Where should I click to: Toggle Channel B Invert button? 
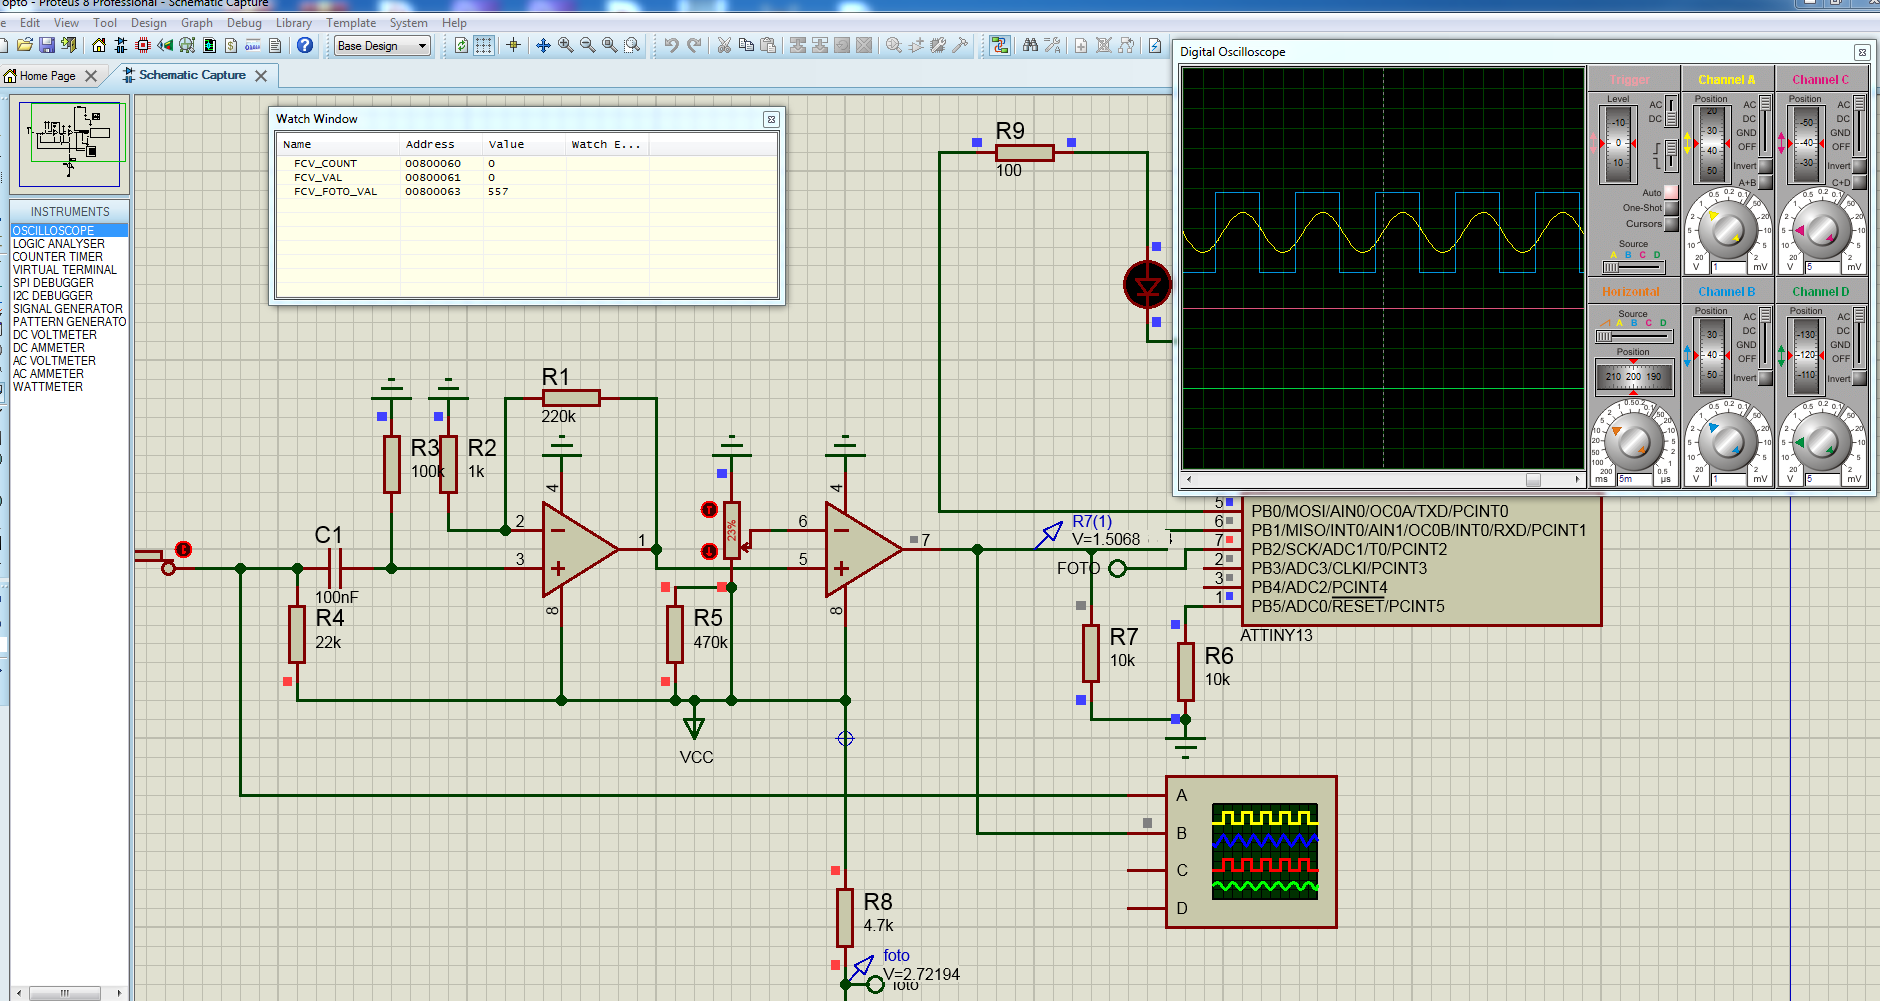tap(1766, 378)
